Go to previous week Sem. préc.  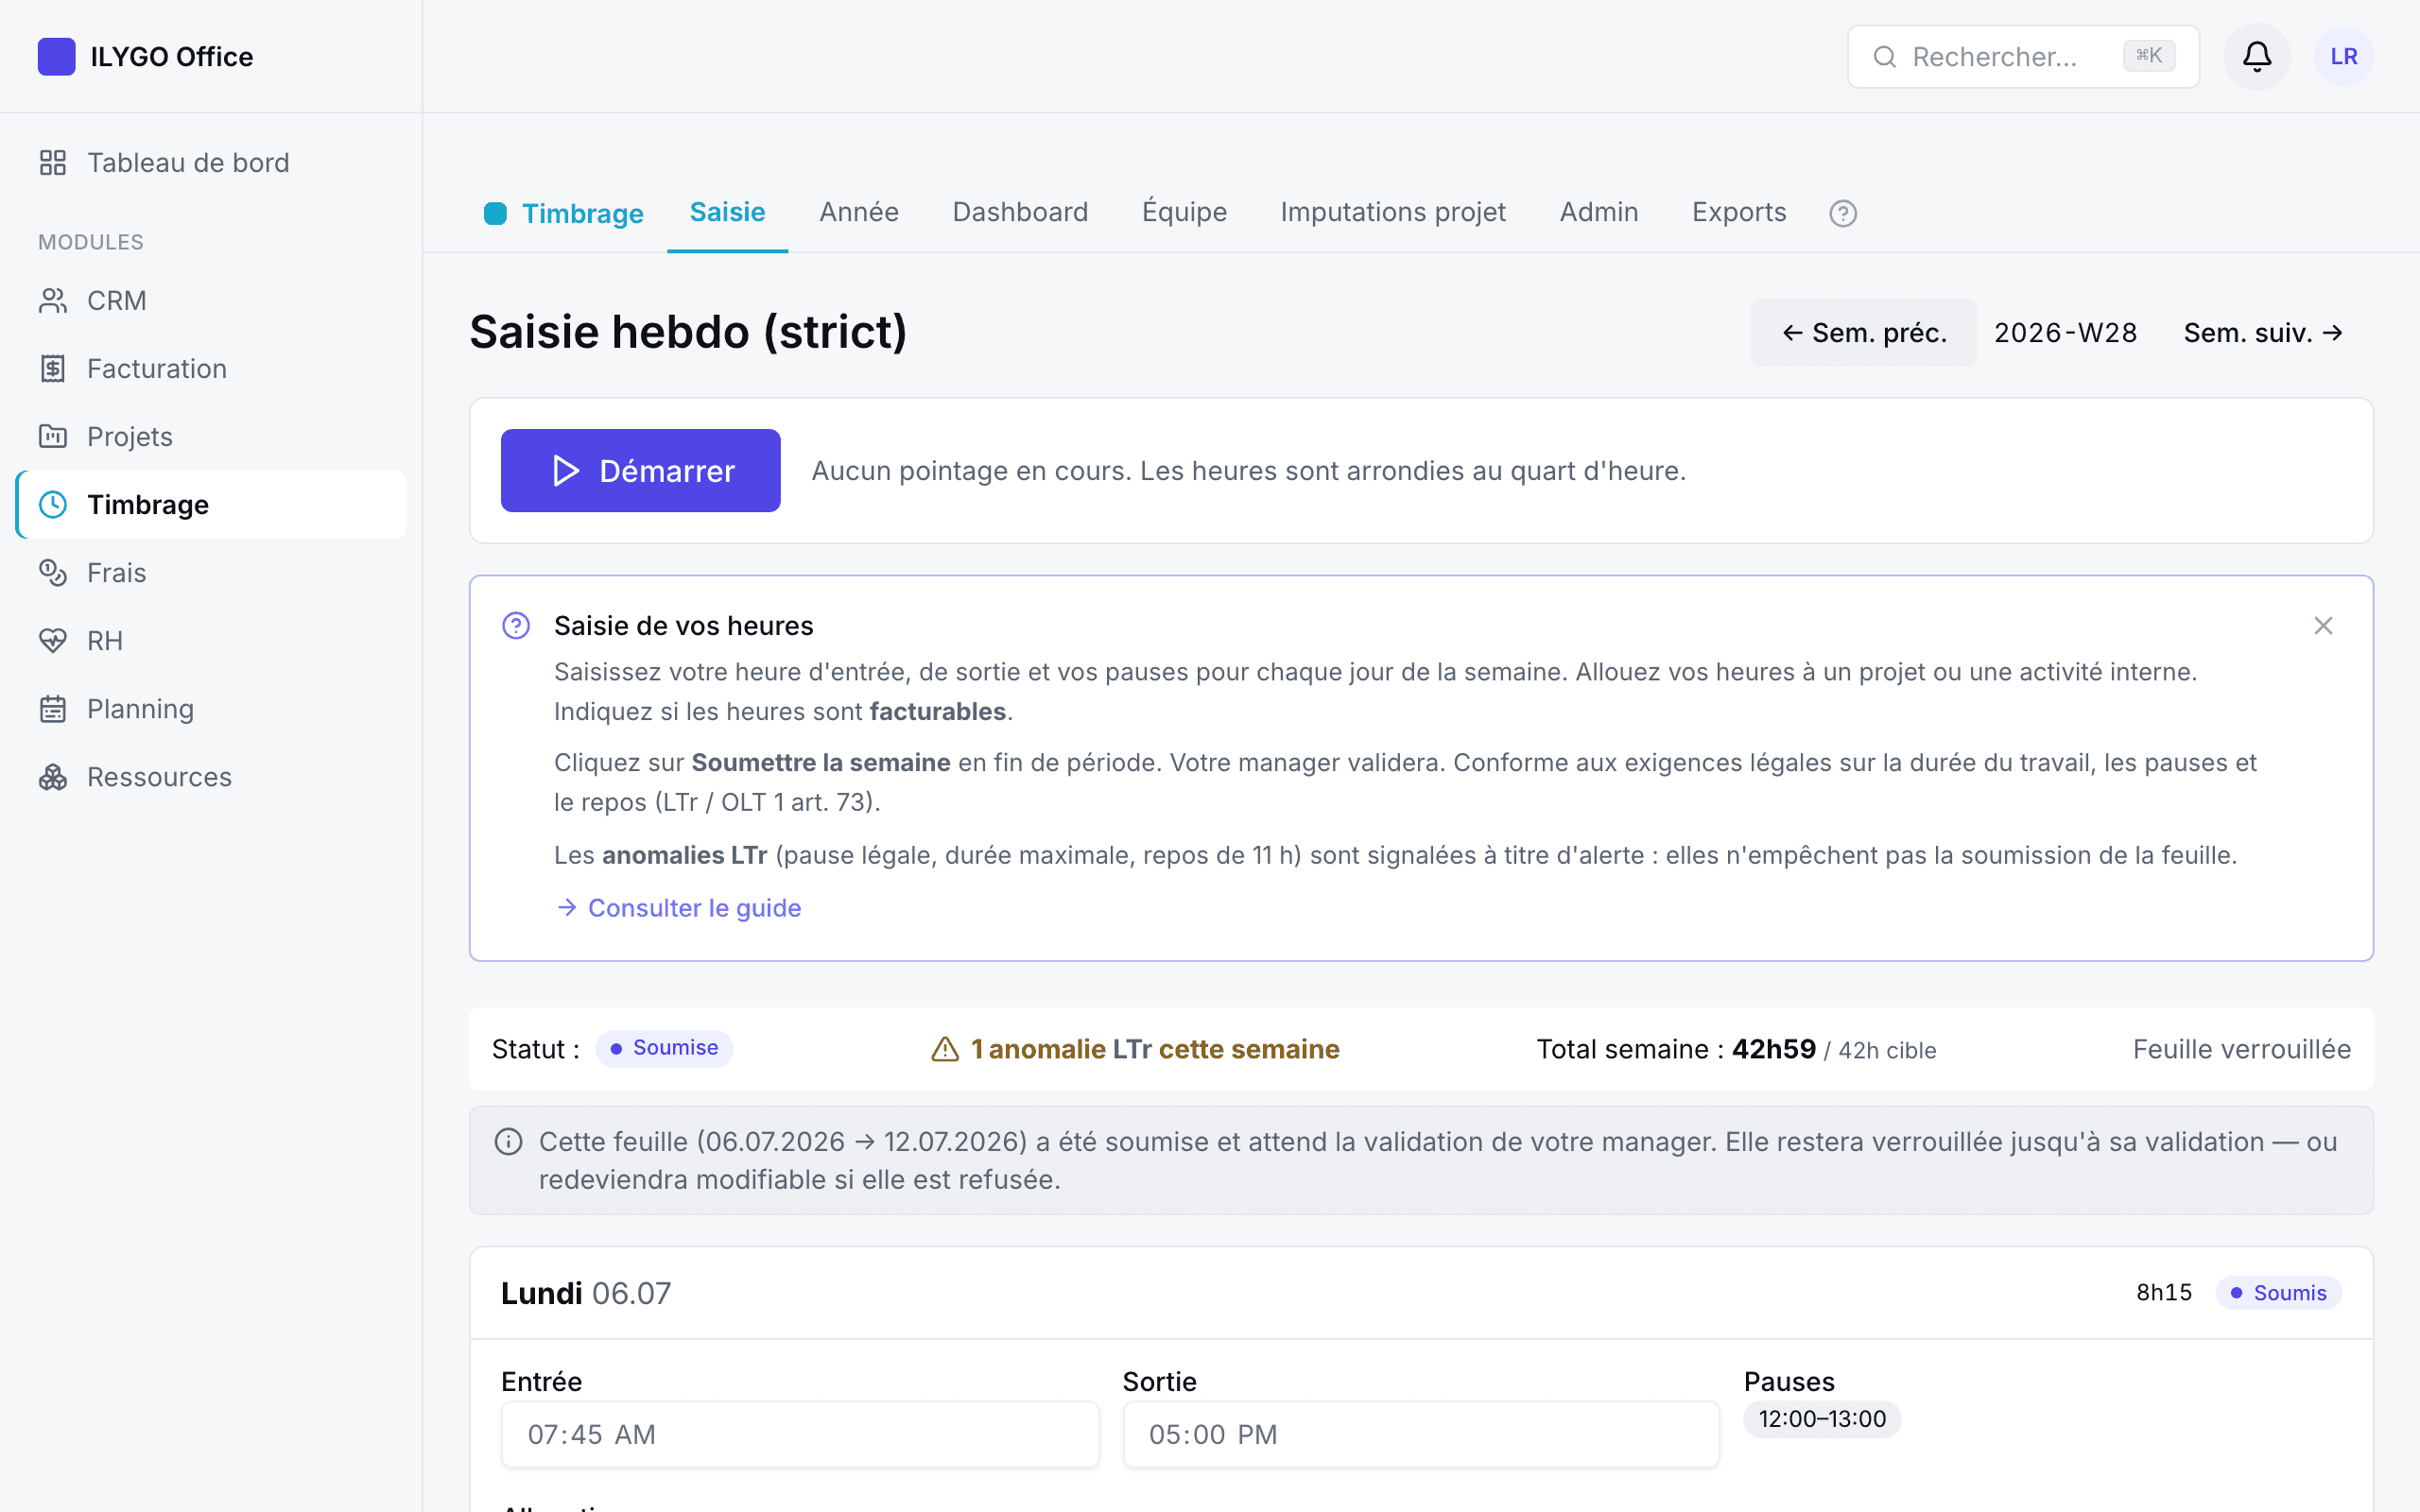[x=1863, y=333]
